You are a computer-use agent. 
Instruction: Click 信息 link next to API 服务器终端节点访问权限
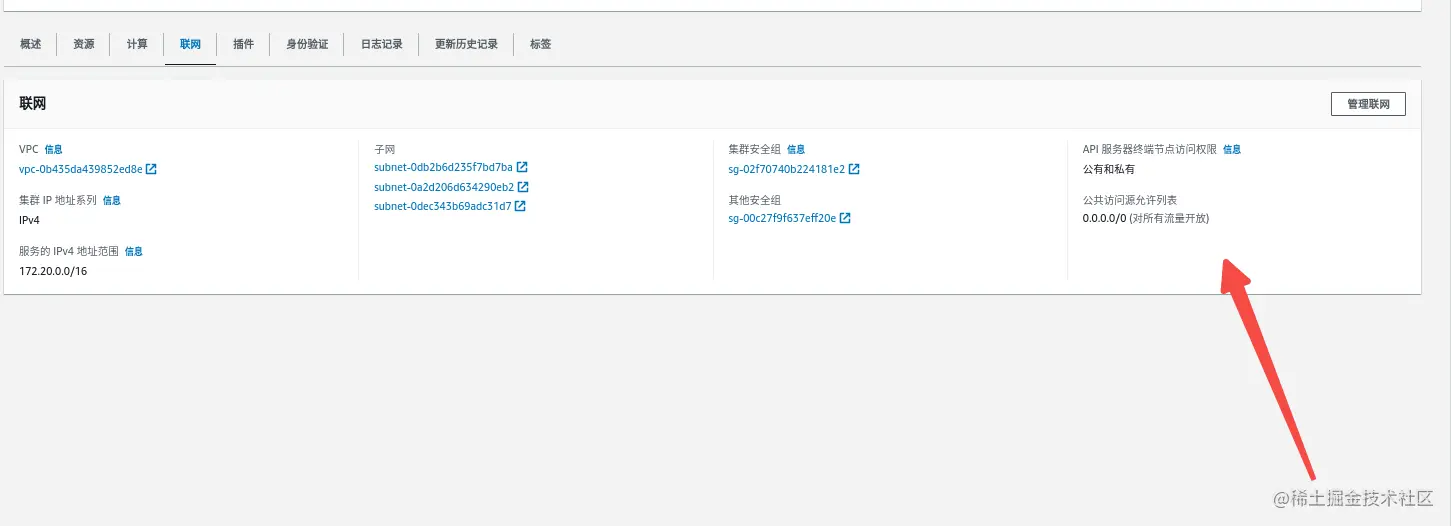click(x=1232, y=149)
